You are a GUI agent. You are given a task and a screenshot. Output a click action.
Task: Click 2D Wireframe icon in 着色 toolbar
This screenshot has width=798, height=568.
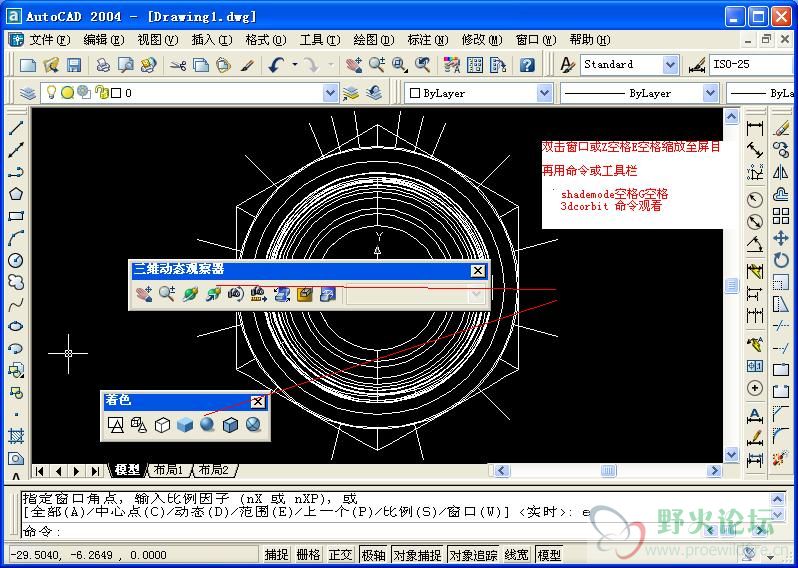(116, 424)
